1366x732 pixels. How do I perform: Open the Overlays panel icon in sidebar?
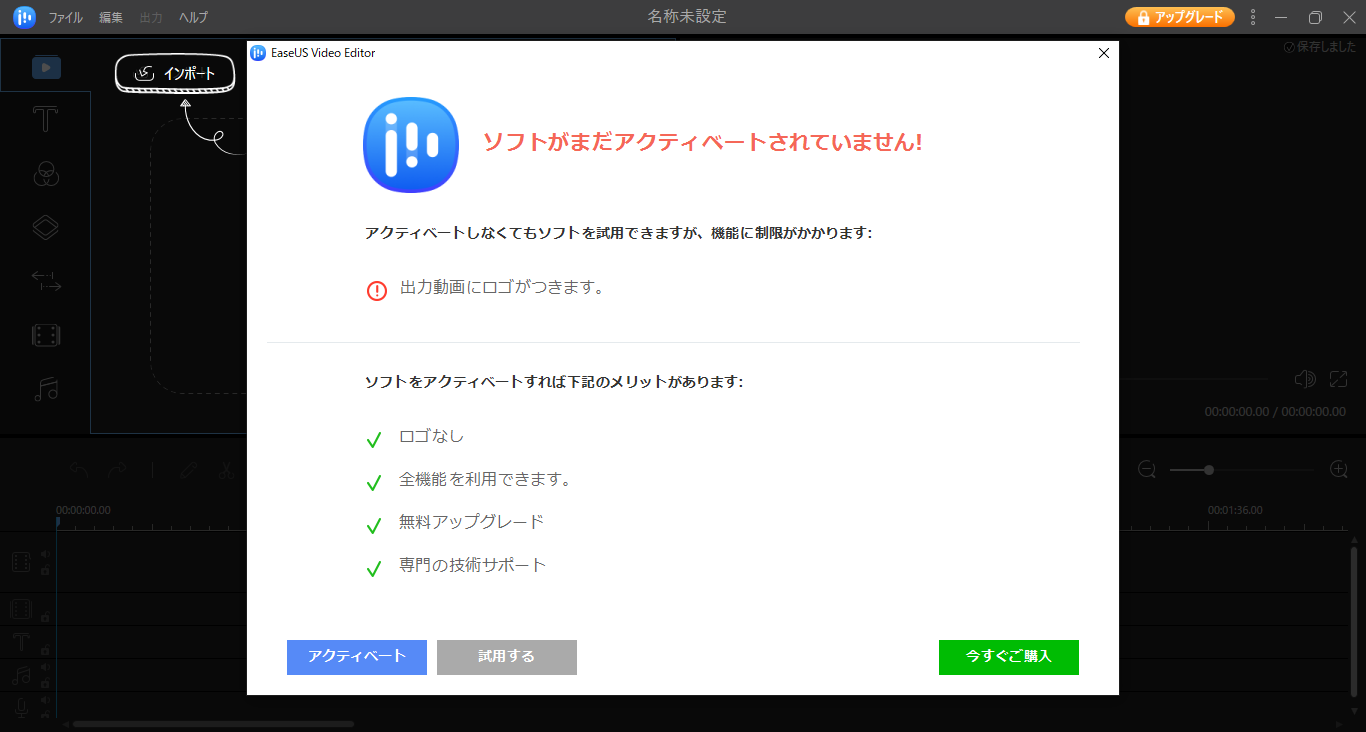click(46, 228)
